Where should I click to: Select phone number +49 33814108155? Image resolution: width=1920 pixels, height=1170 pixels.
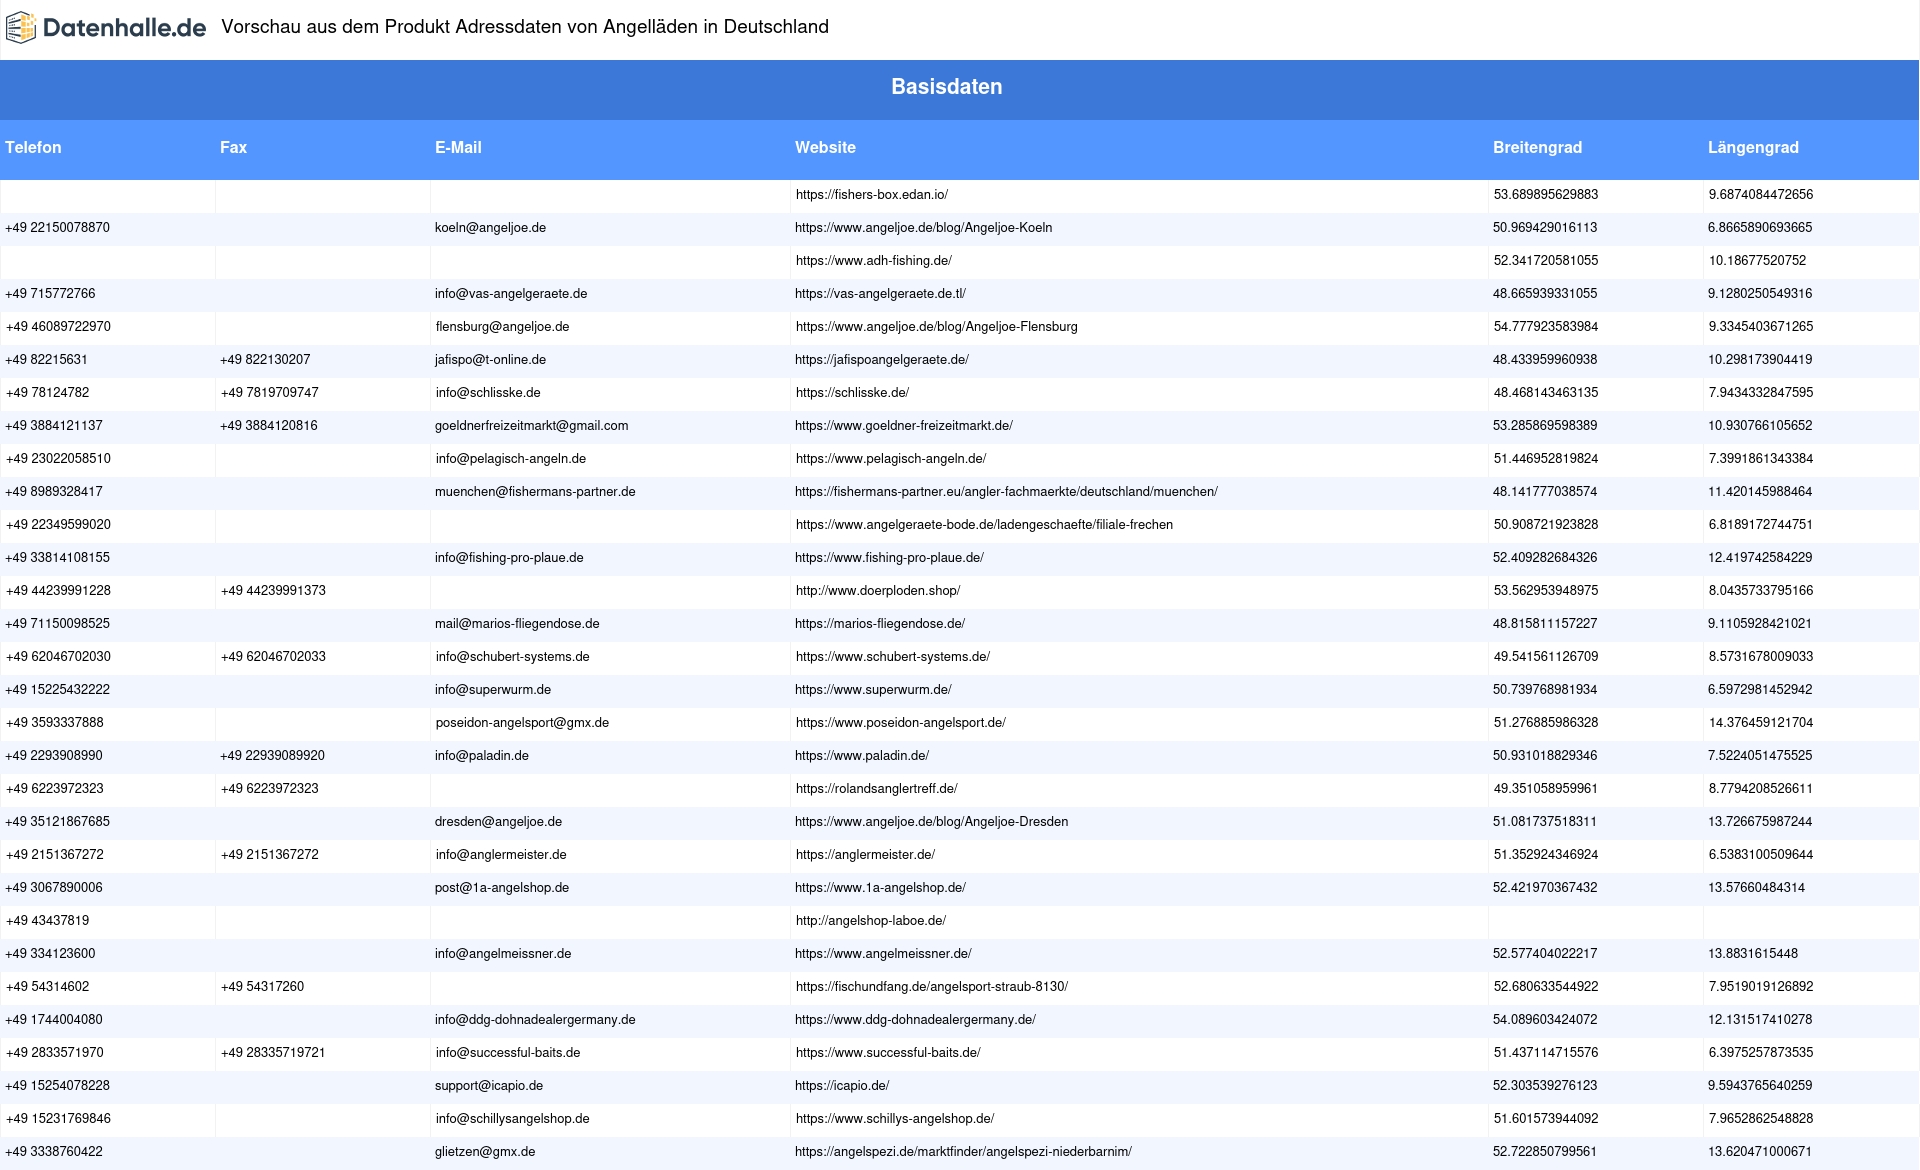click(x=57, y=558)
